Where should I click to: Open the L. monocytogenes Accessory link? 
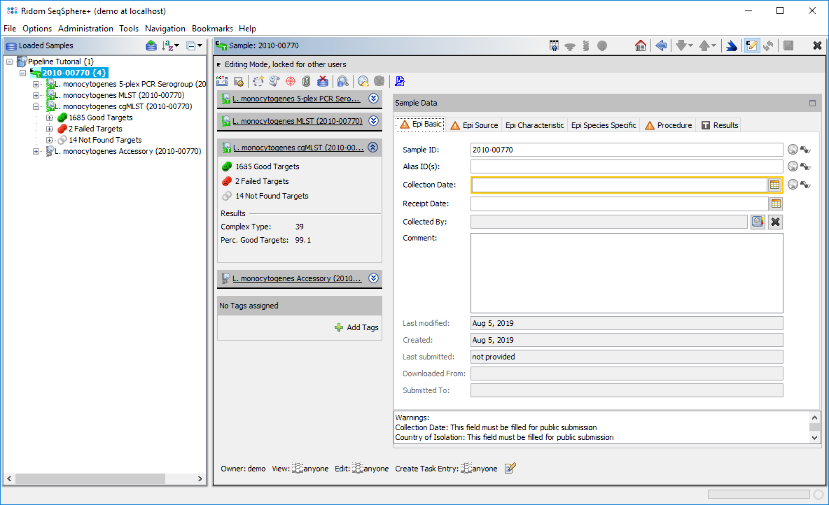pos(295,278)
